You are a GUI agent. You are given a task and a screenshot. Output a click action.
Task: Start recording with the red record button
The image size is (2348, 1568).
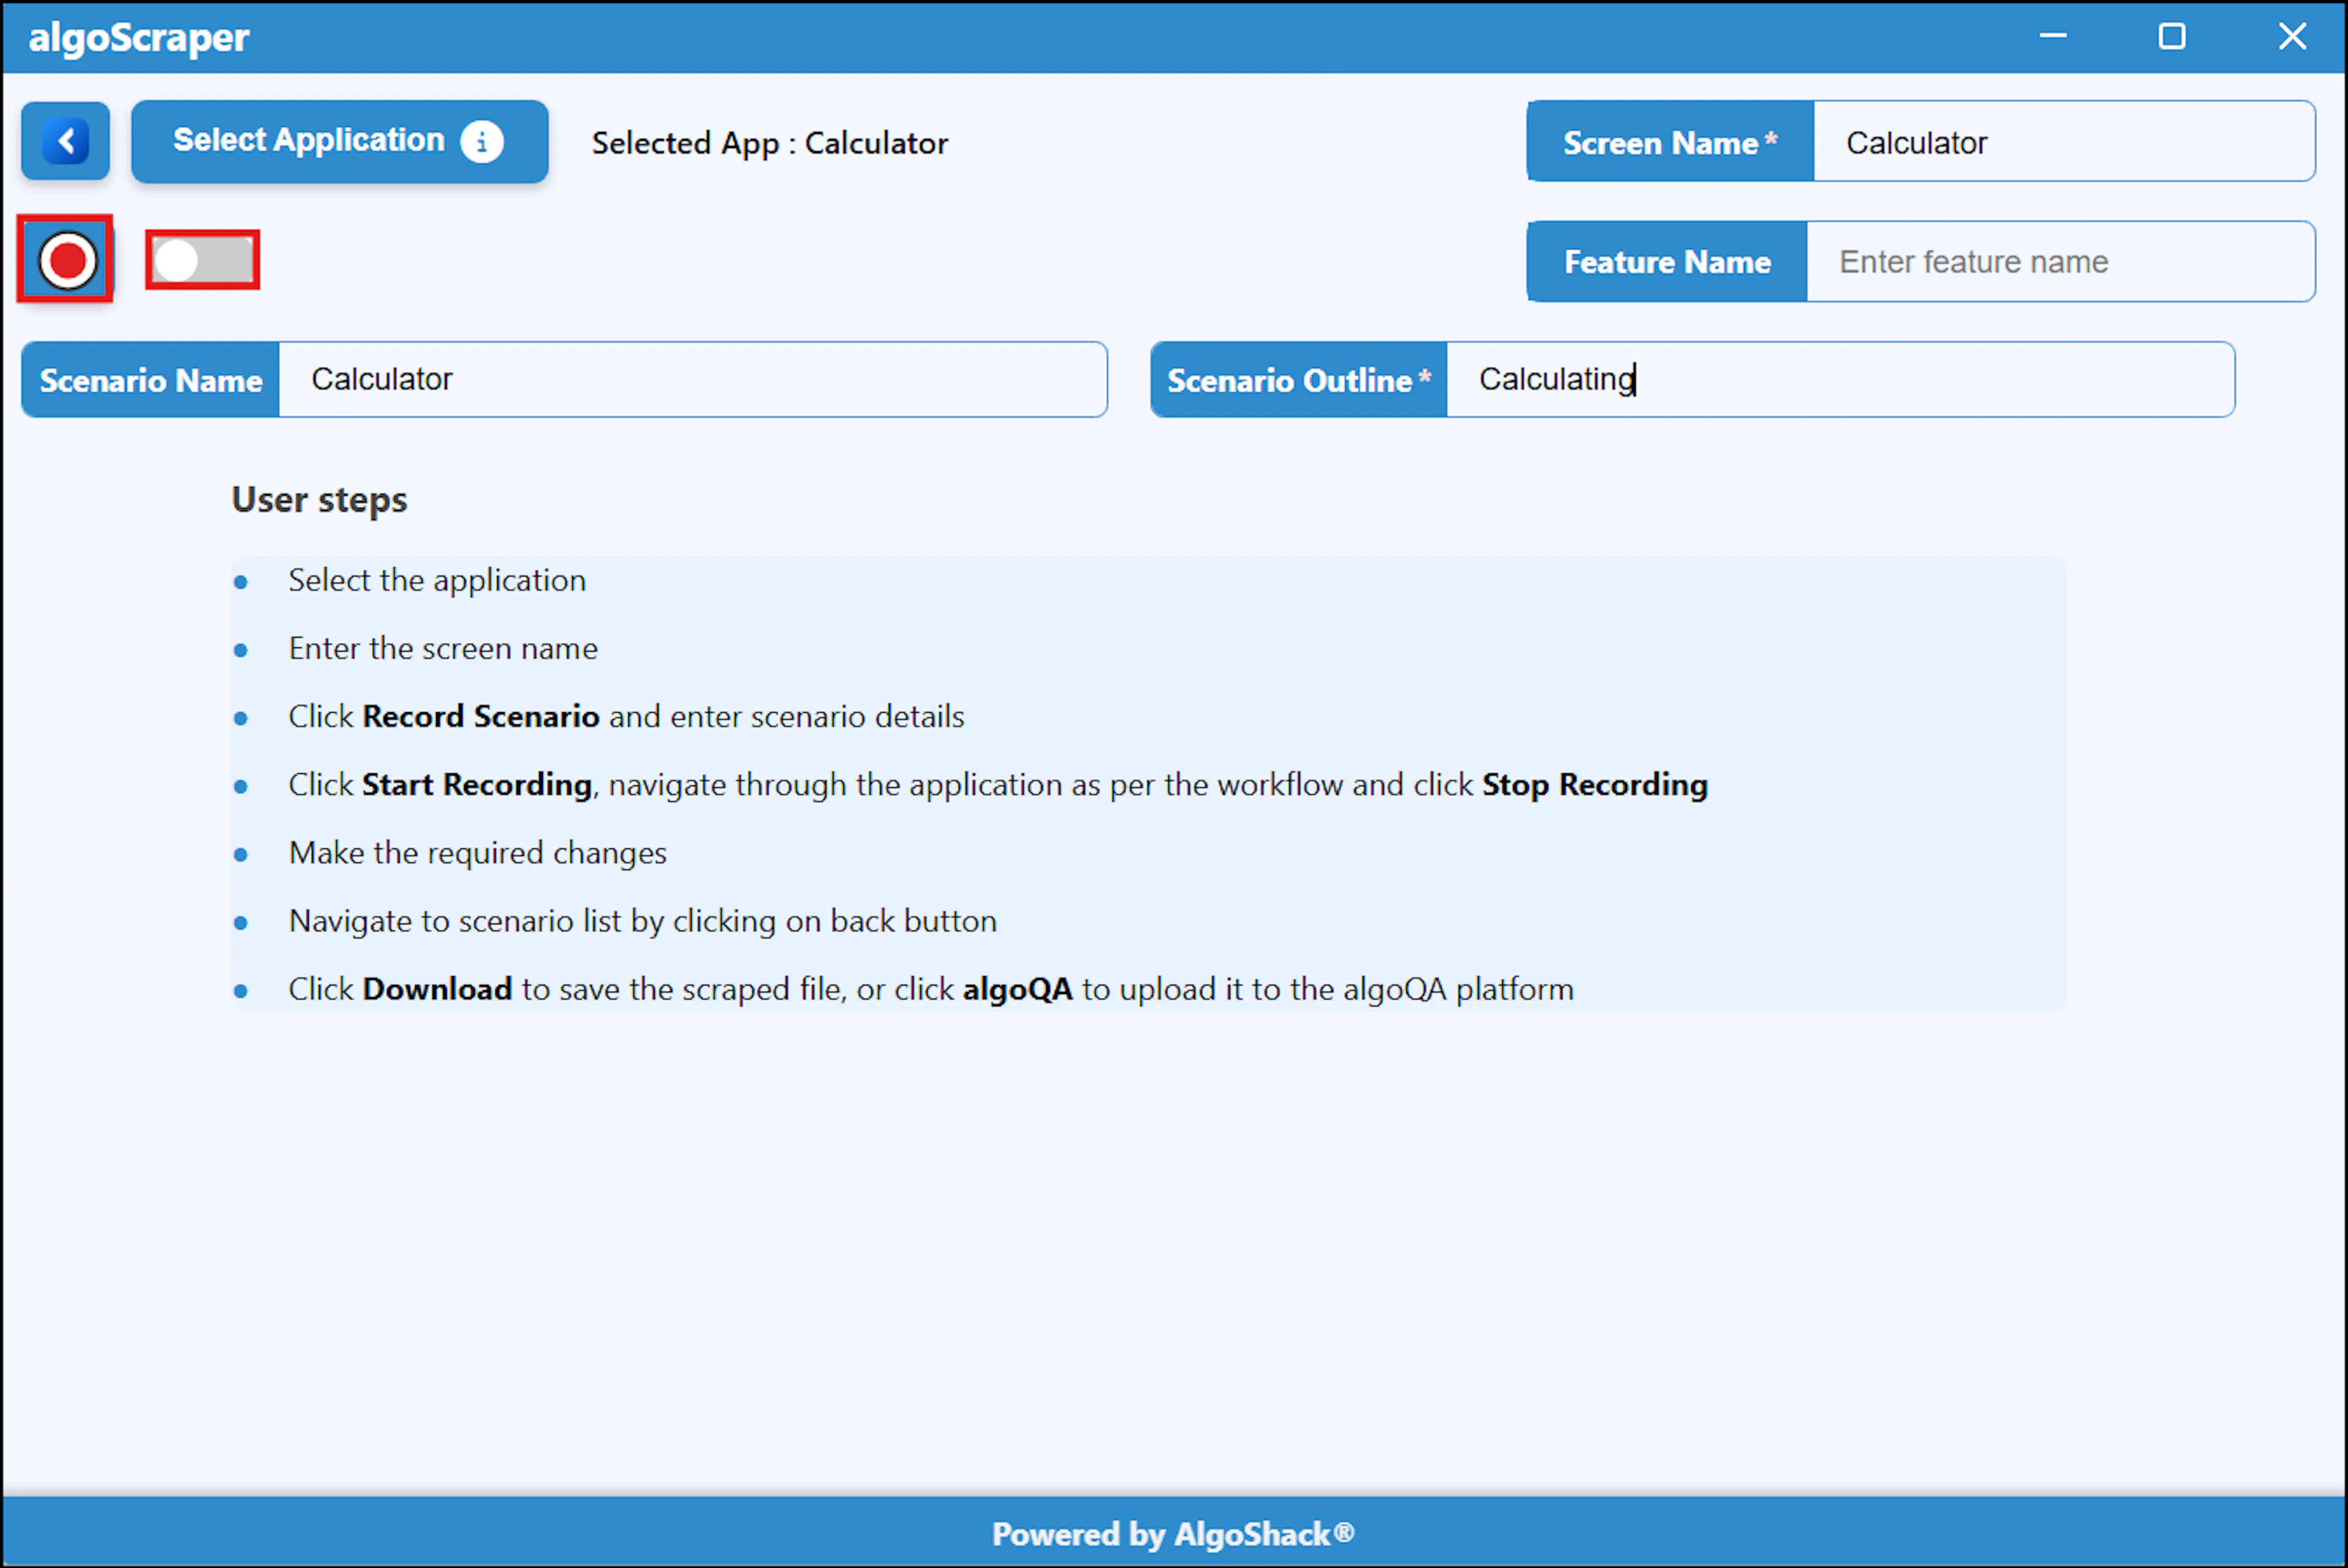tap(66, 260)
